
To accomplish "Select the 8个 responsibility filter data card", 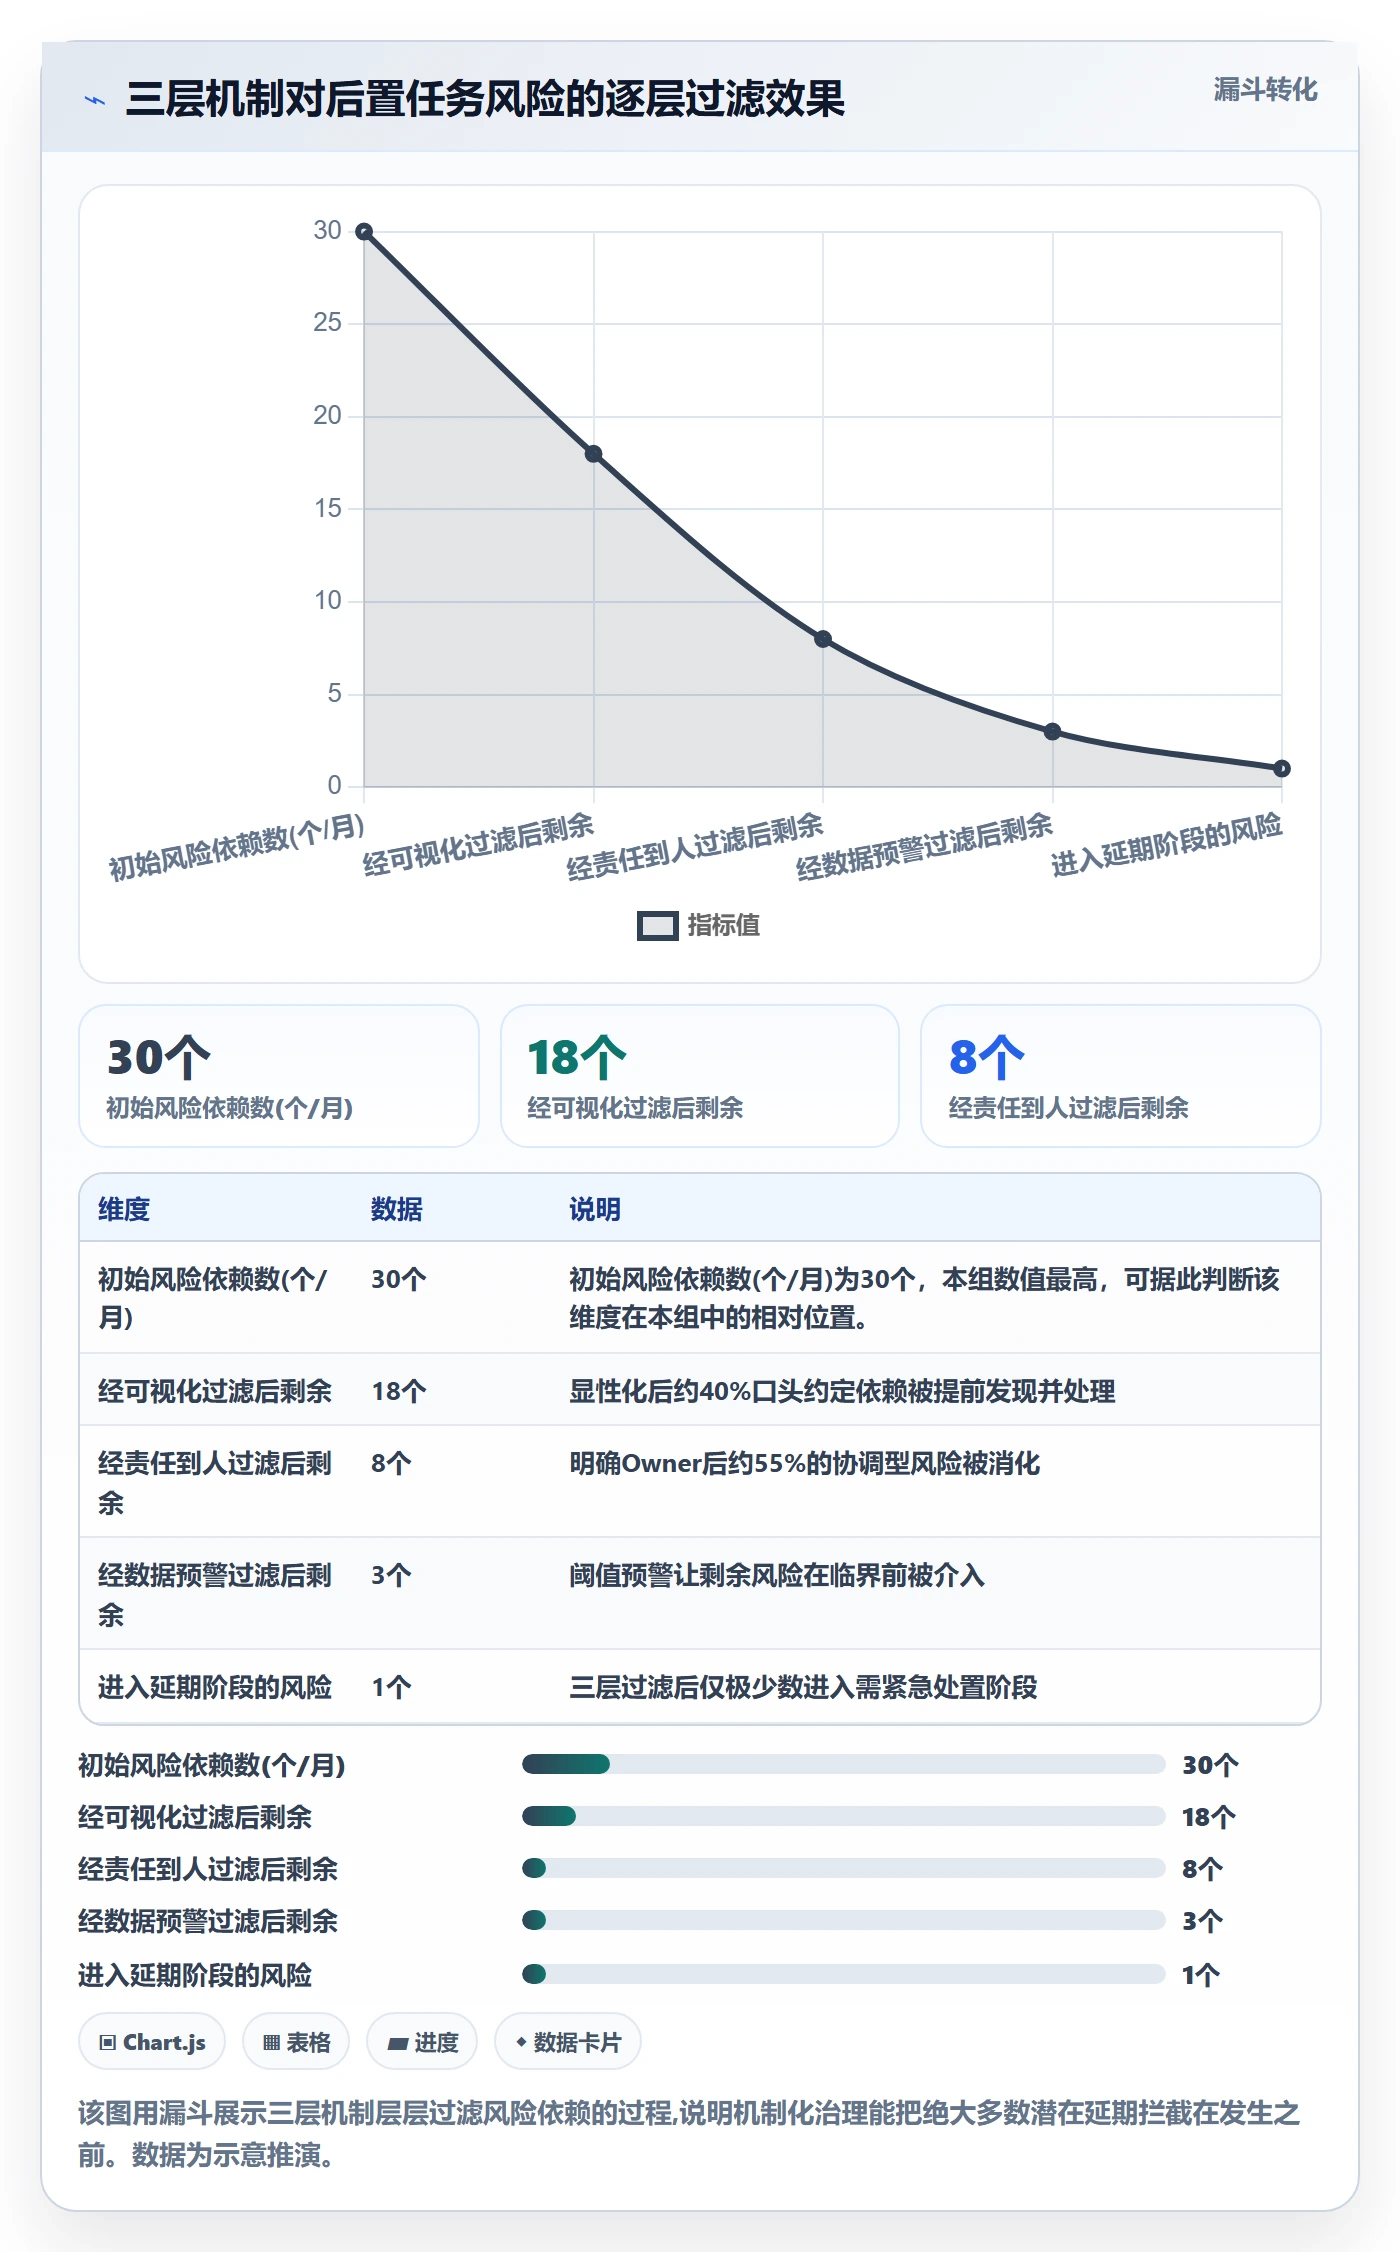I will point(1121,1076).
